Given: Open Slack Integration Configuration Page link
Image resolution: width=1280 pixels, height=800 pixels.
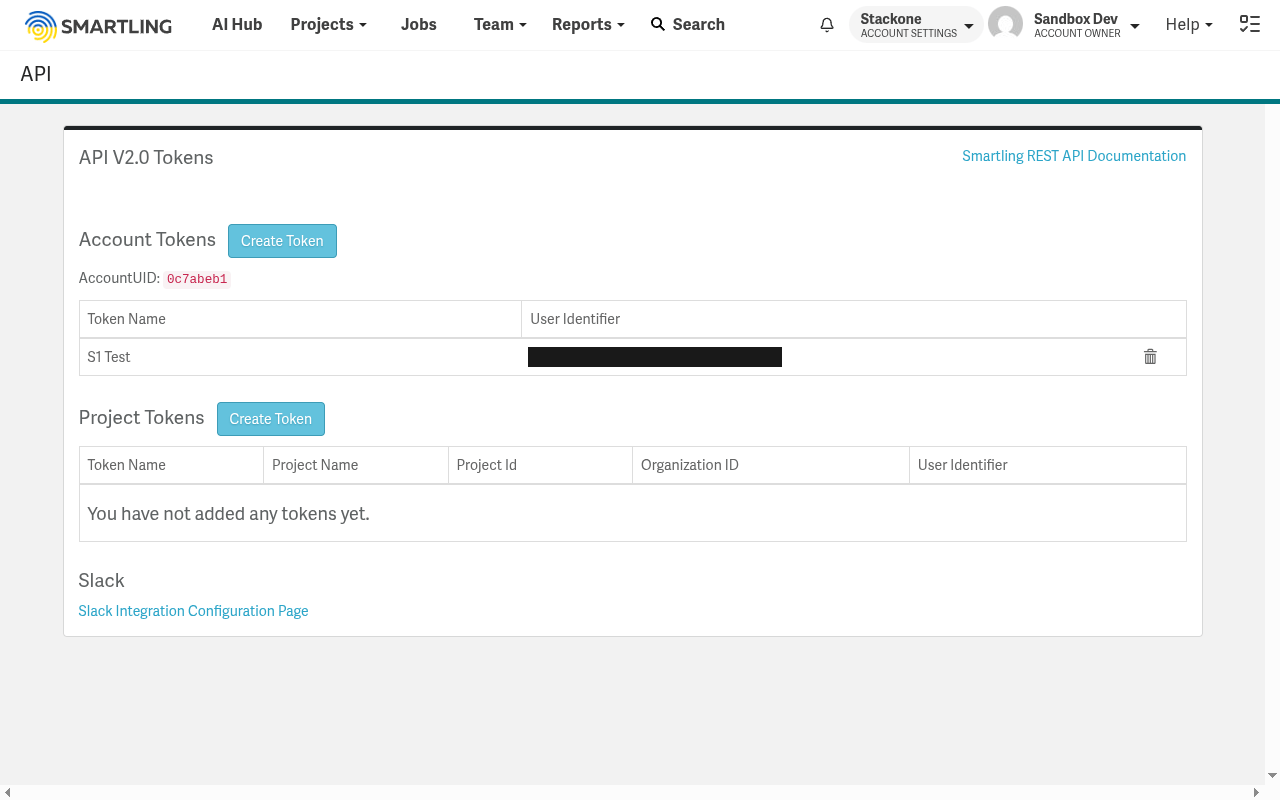Looking at the screenshot, I should (193, 611).
